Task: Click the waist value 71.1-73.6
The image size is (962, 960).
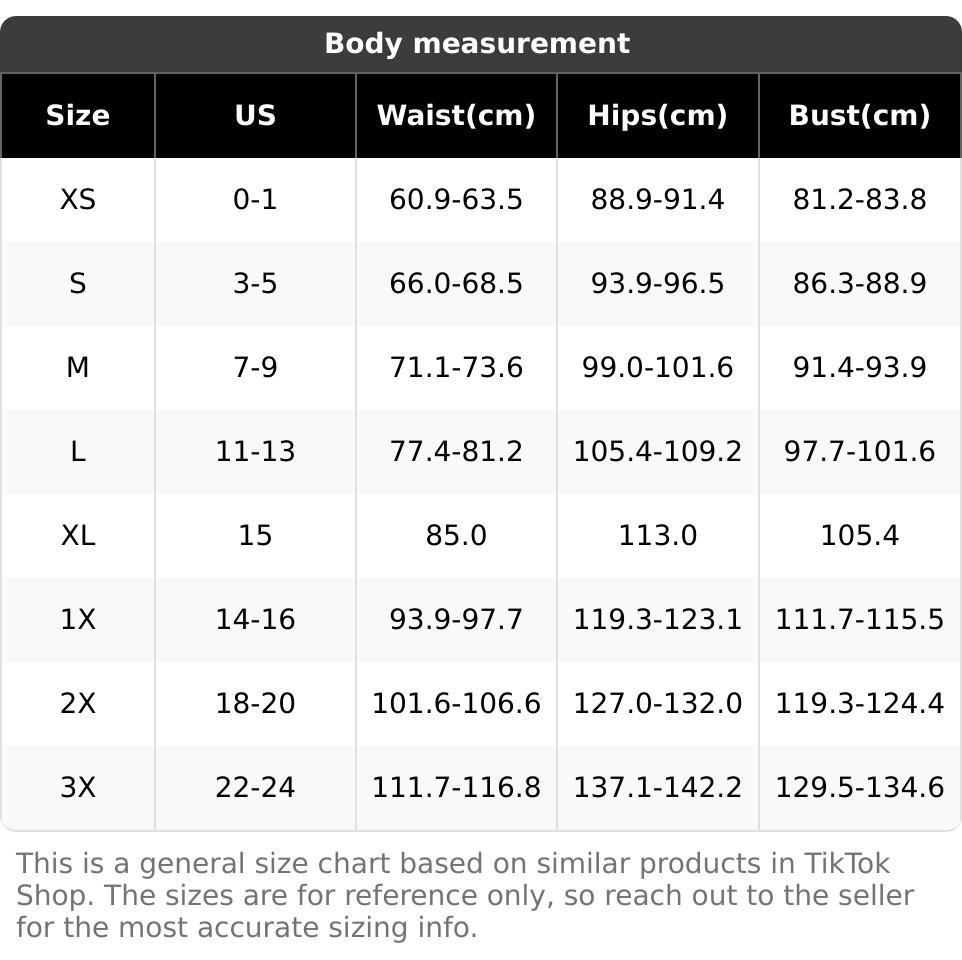Action: pos(456,368)
